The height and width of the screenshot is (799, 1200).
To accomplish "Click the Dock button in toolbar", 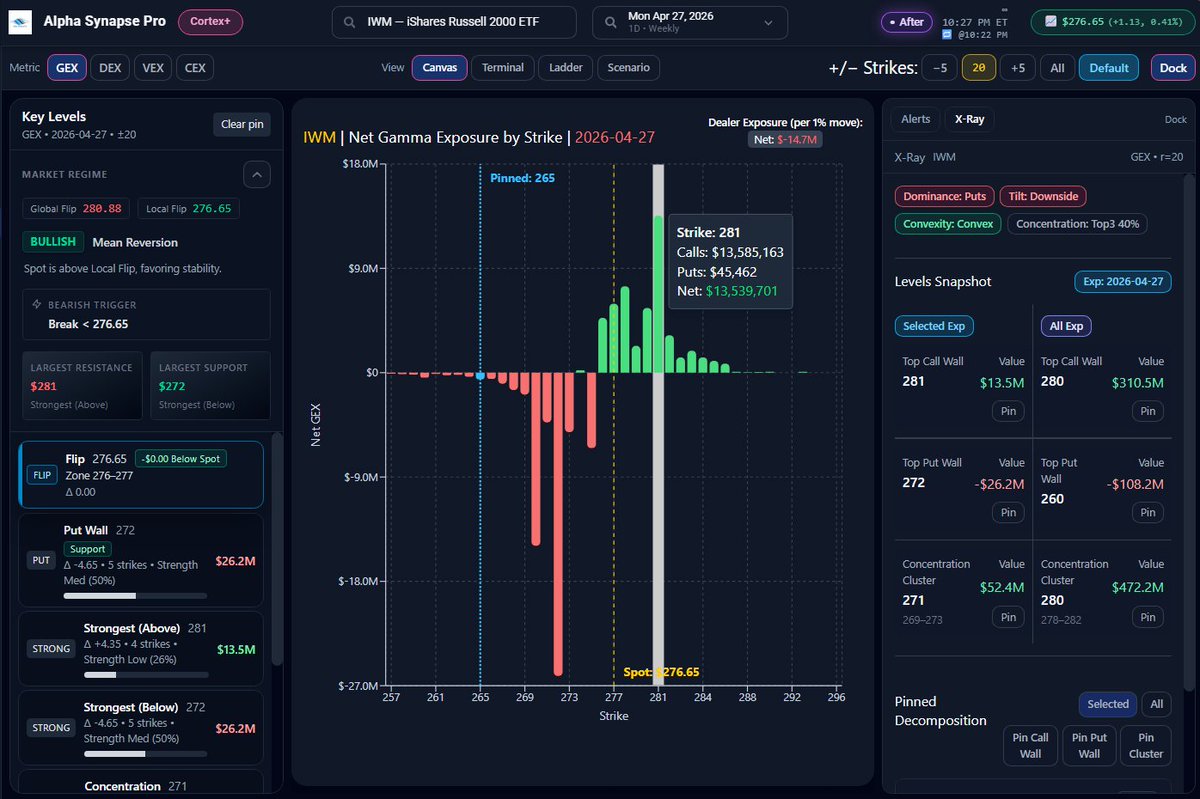I will click(x=1172, y=68).
